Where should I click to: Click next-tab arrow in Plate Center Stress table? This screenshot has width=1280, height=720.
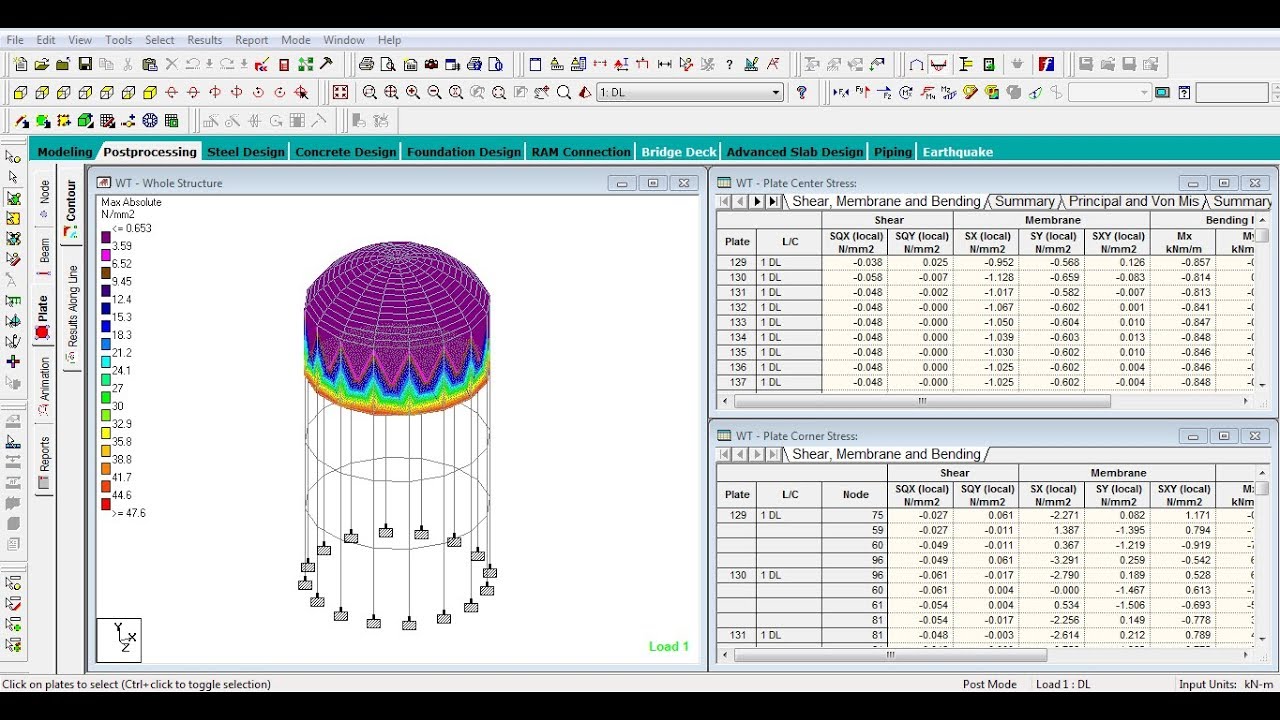pos(757,201)
